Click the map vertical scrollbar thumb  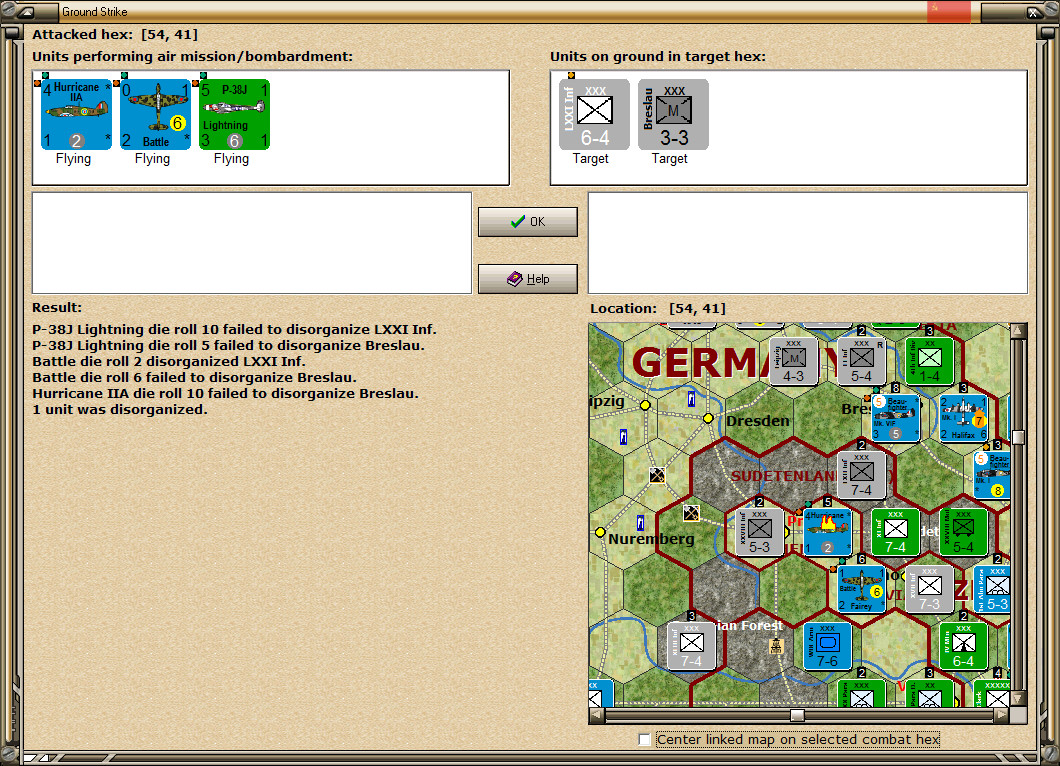coord(1019,437)
